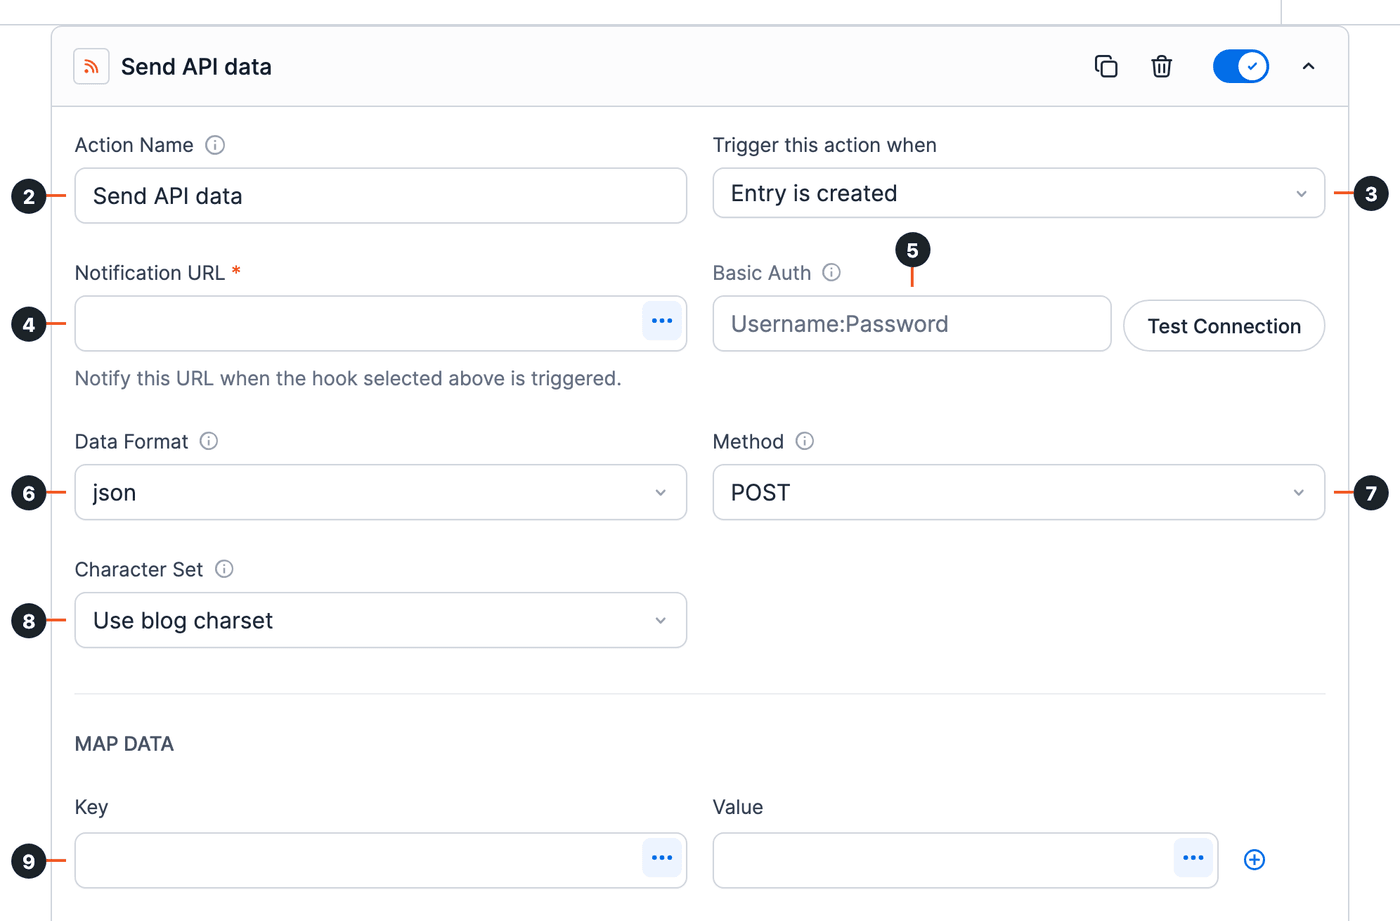Image resolution: width=1400 pixels, height=921 pixels.
Task: Open the Method dropdown
Action: (x=1018, y=492)
